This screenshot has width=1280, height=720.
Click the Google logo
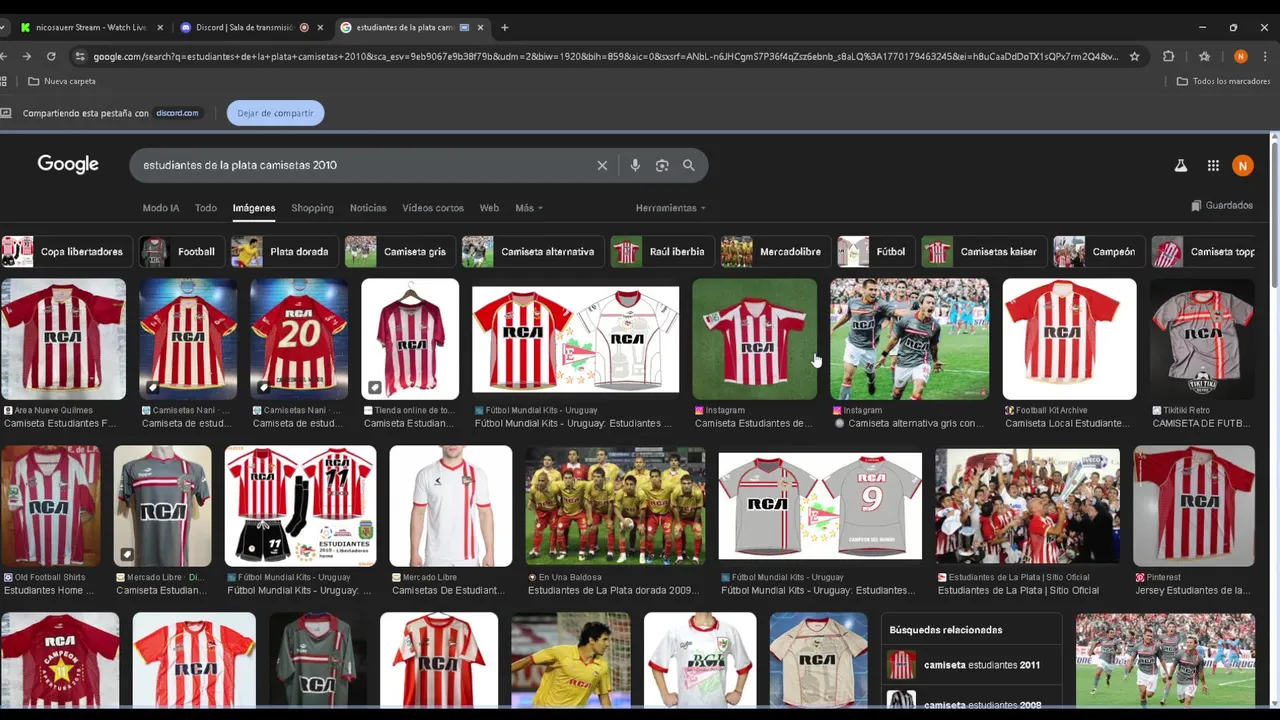(68, 164)
